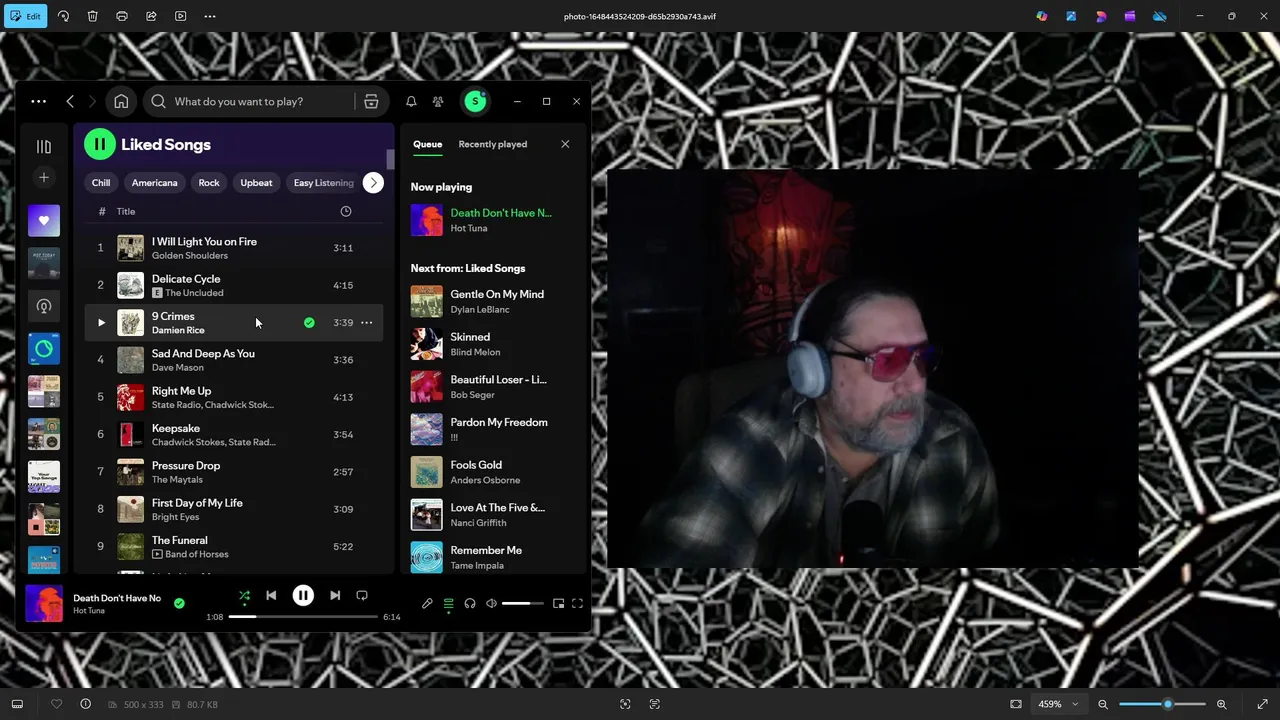Close the Queue panel
Screen dimensions: 1280x720
(x=565, y=144)
